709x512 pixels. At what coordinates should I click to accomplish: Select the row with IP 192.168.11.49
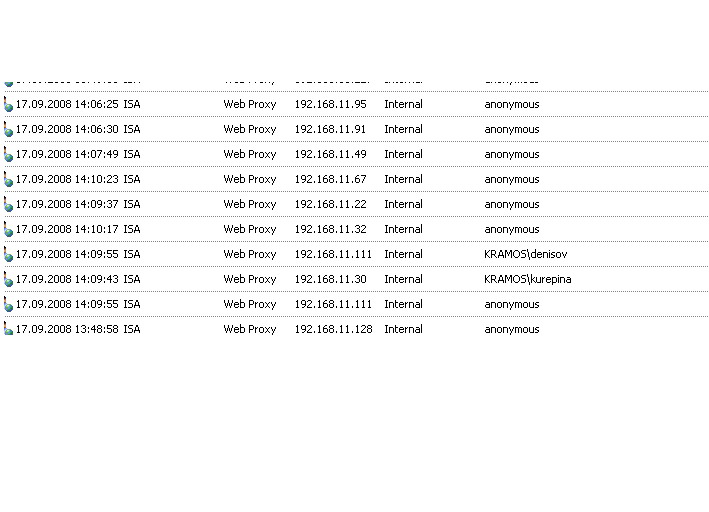[x=356, y=154]
